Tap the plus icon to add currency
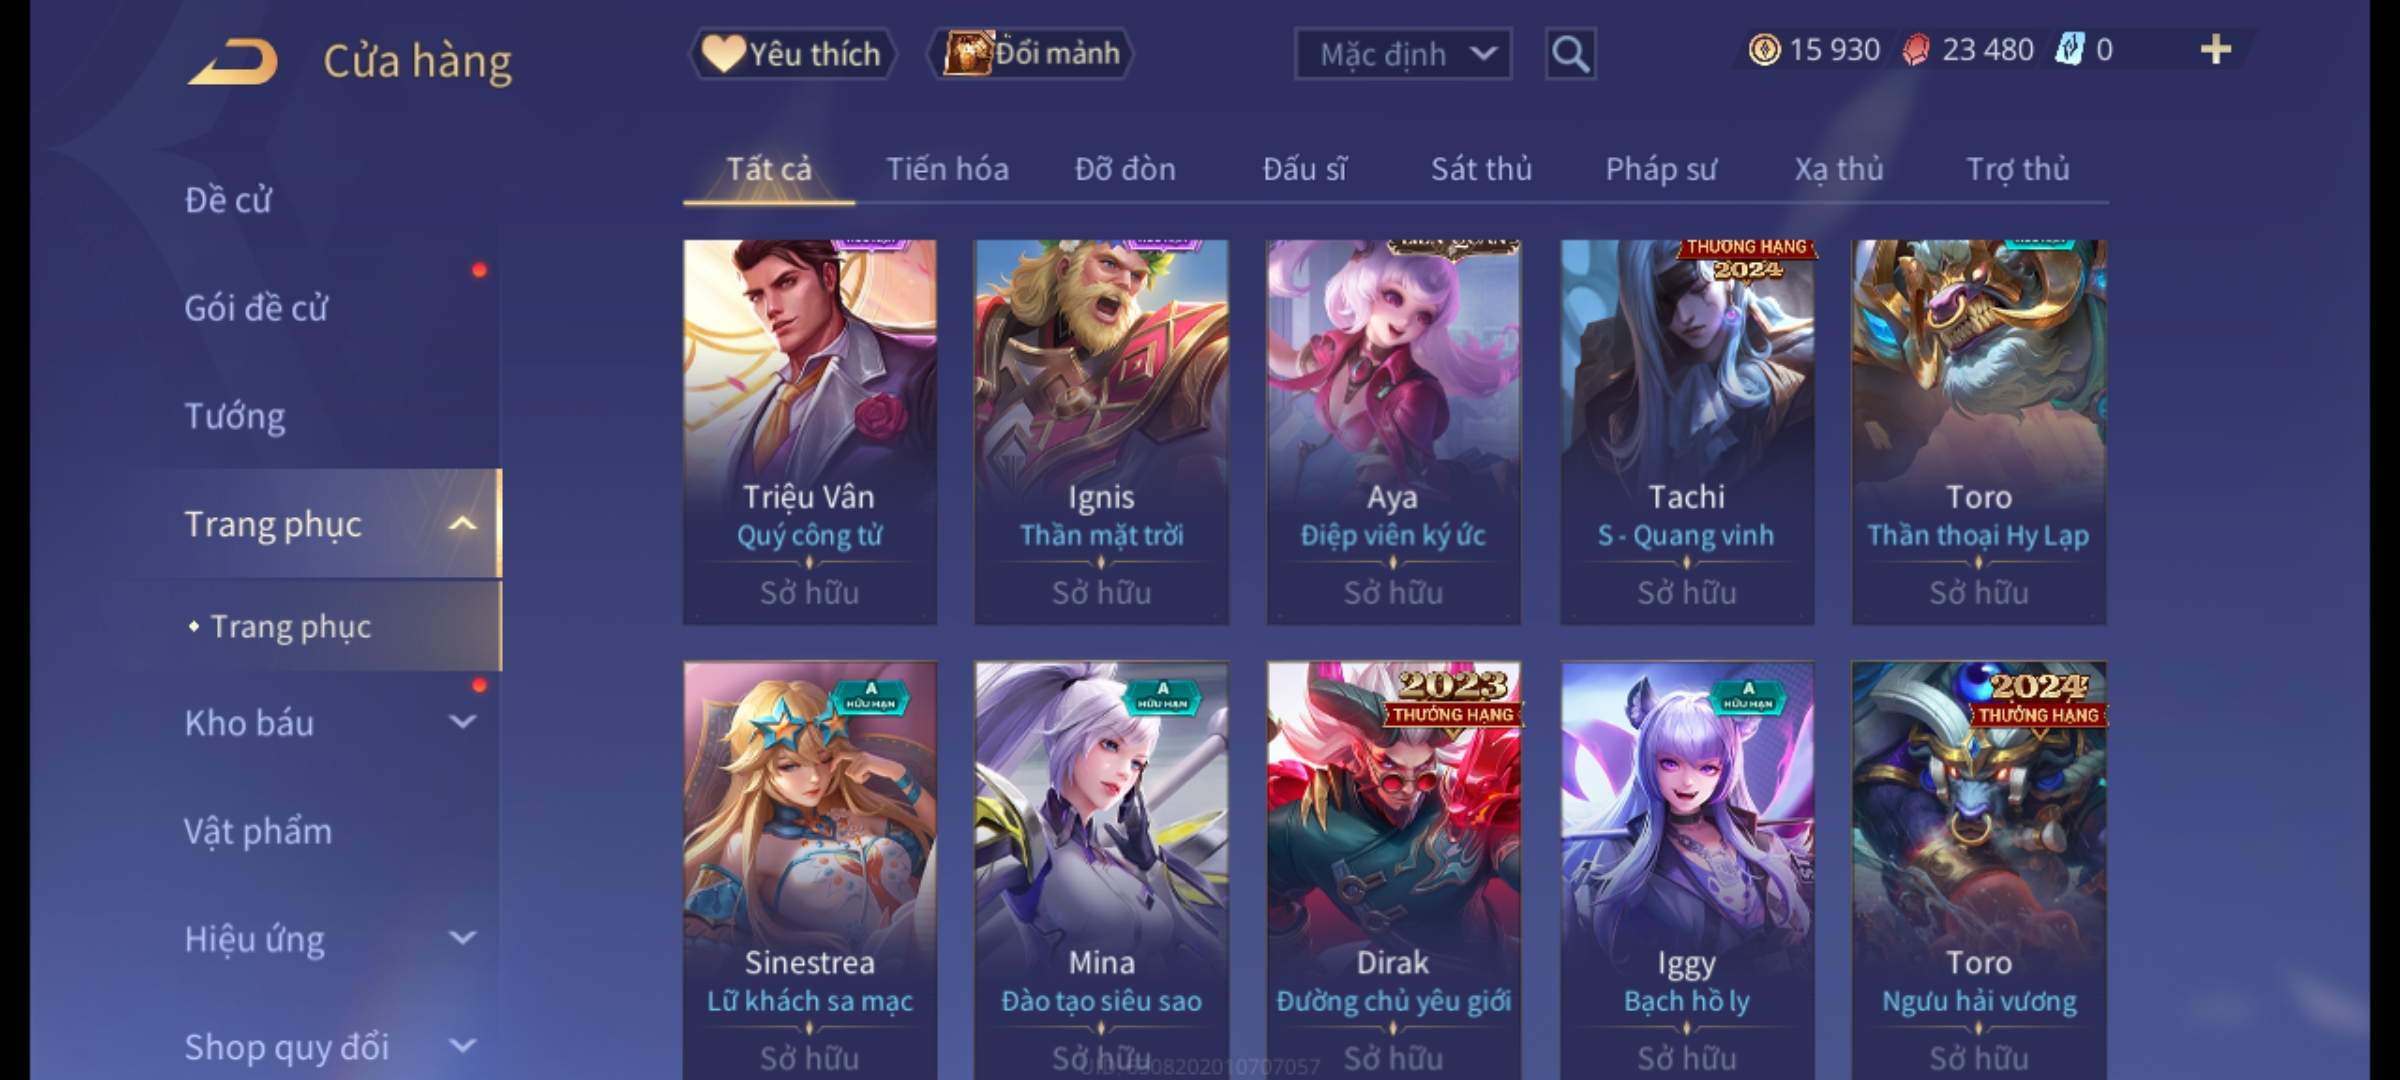 (2216, 50)
